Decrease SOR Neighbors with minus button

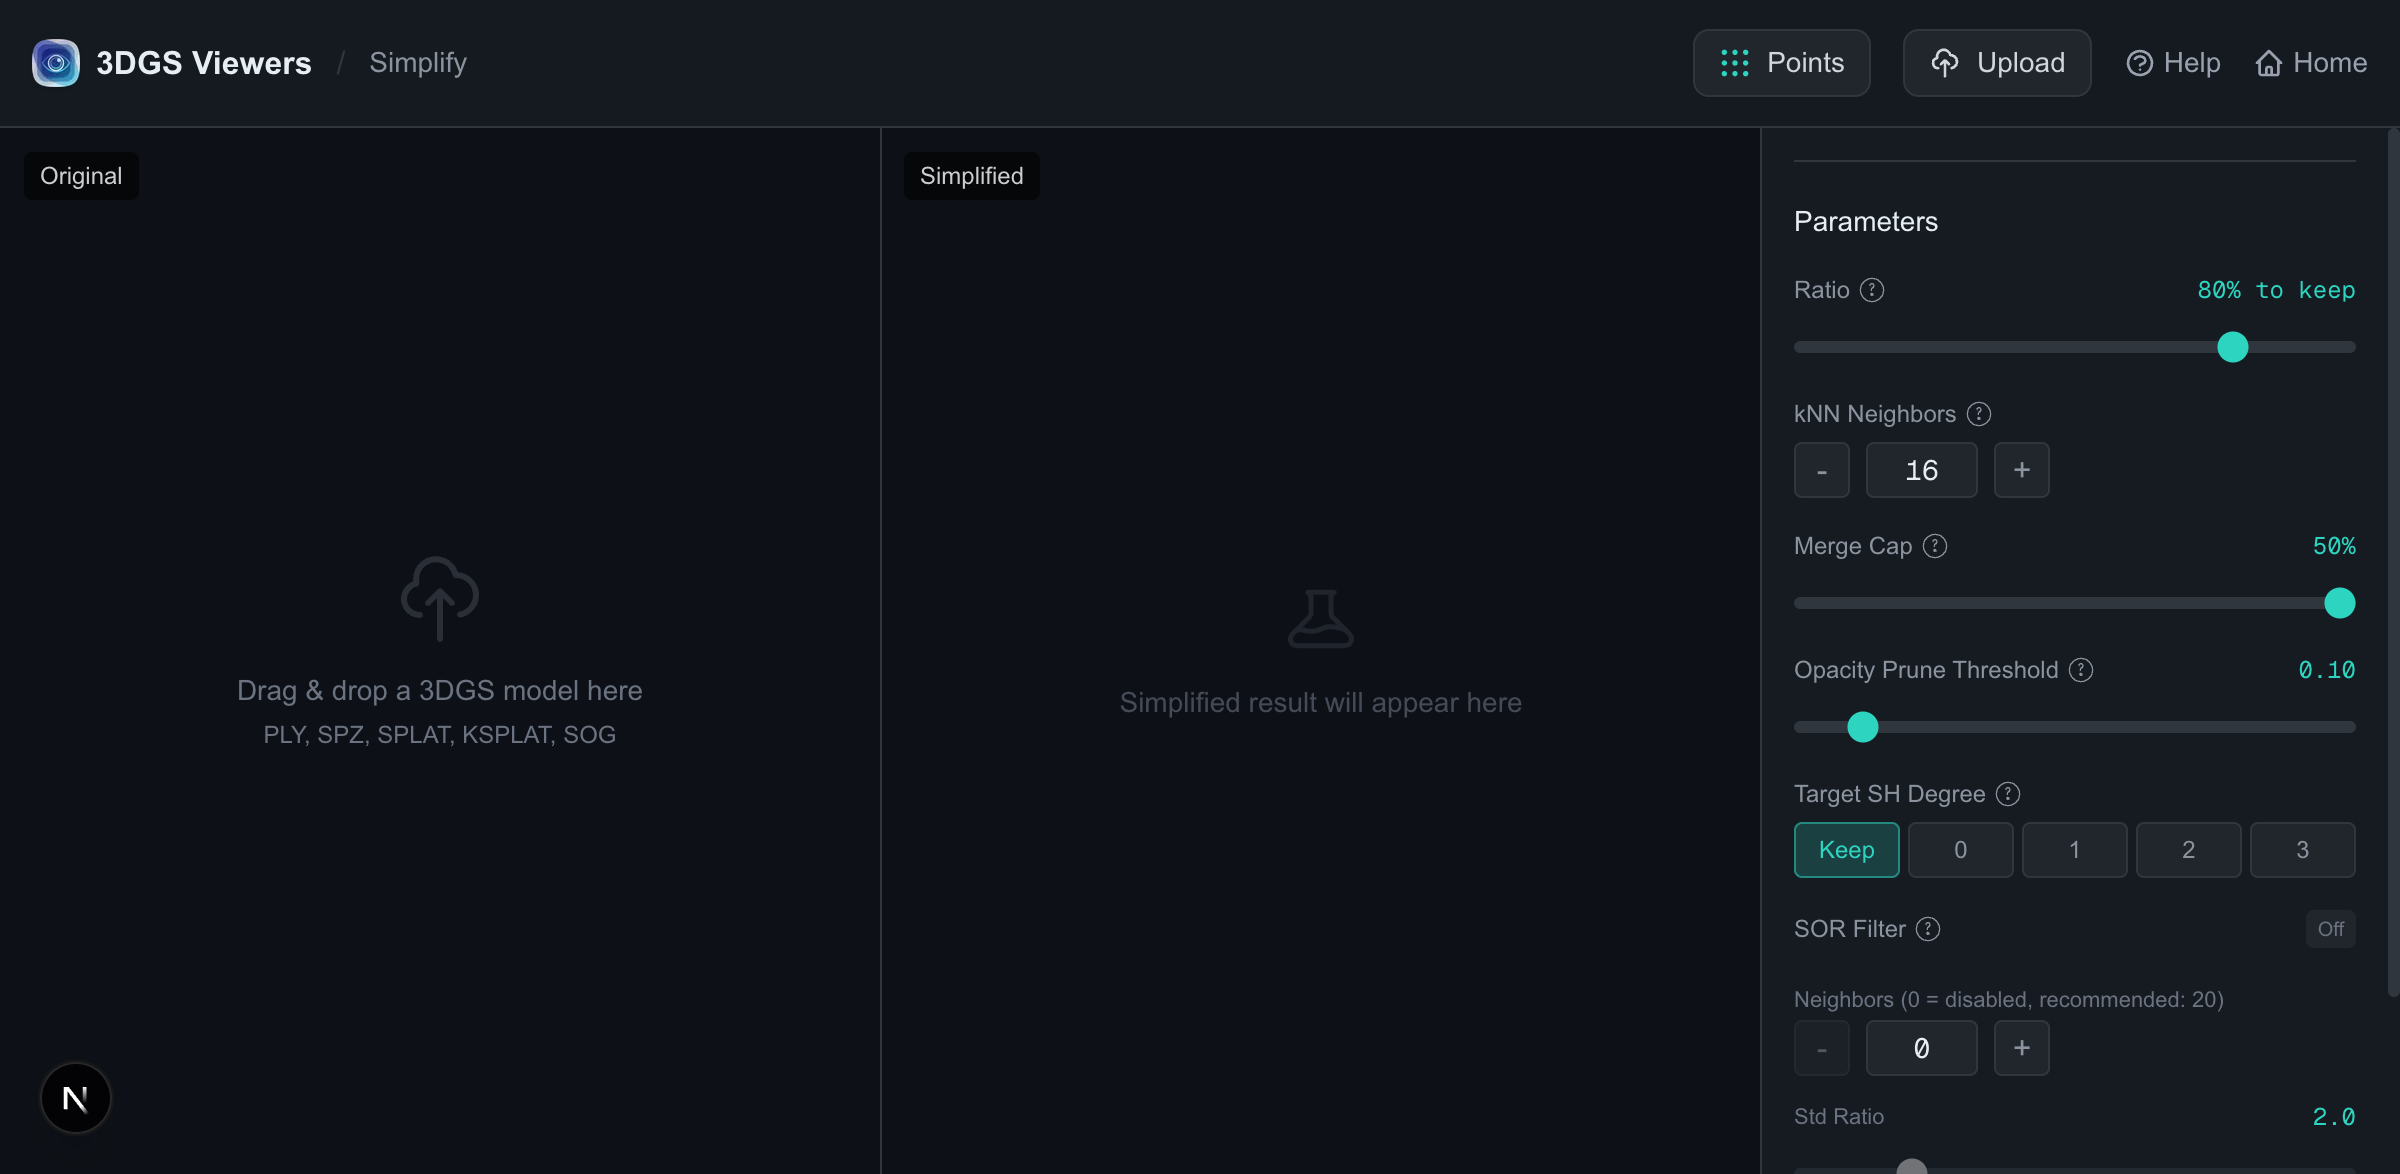[x=1822, y=1048]
